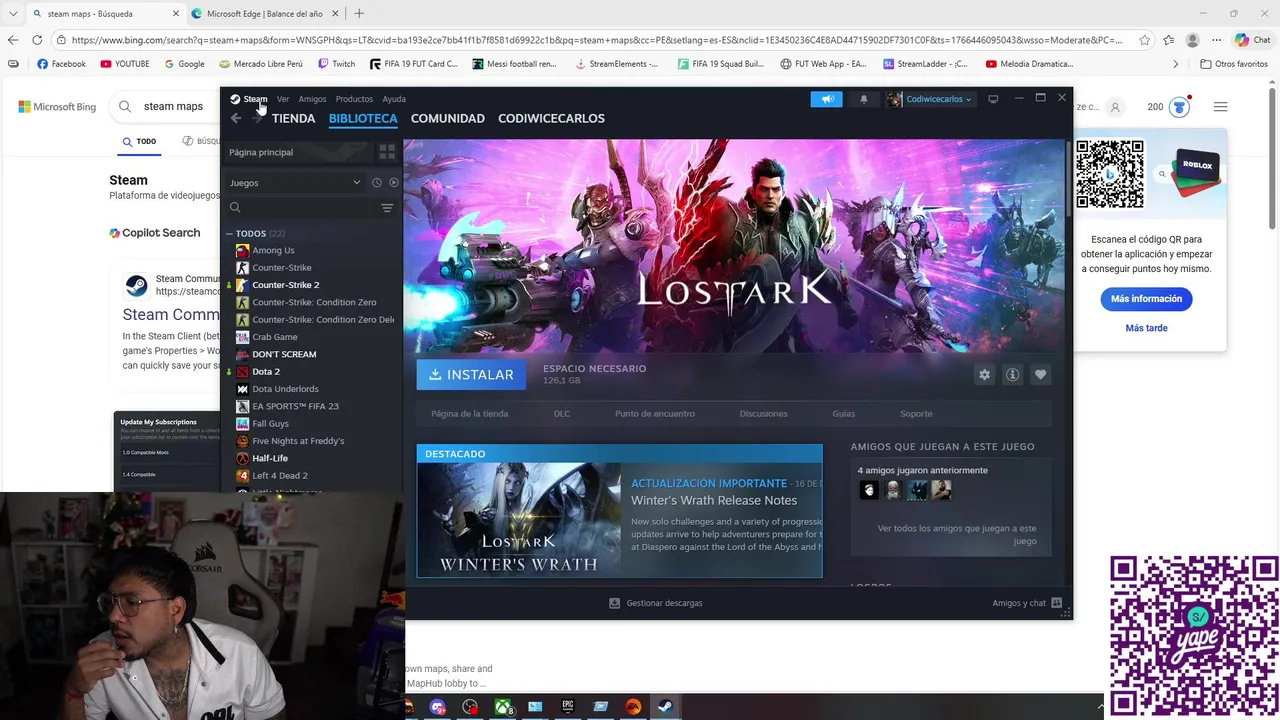Viewport: 1280px width, 720px height.
Task: Click Lost Ark DLC link
Action: [x=562, y=413]
